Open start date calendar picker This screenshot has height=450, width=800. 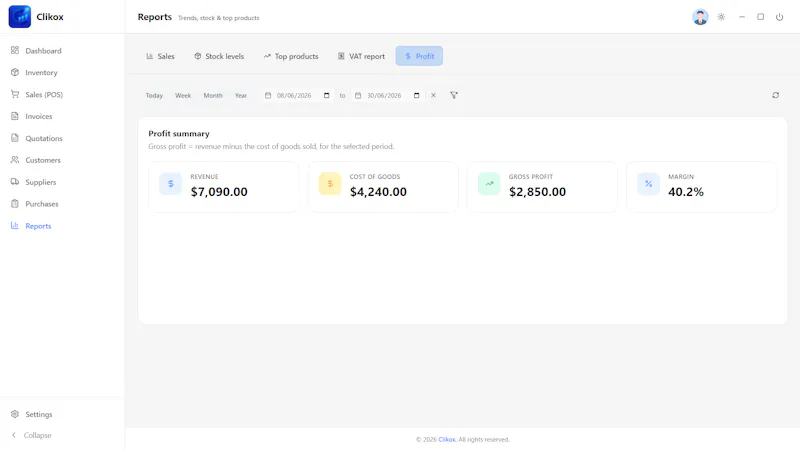coord(327,95)
